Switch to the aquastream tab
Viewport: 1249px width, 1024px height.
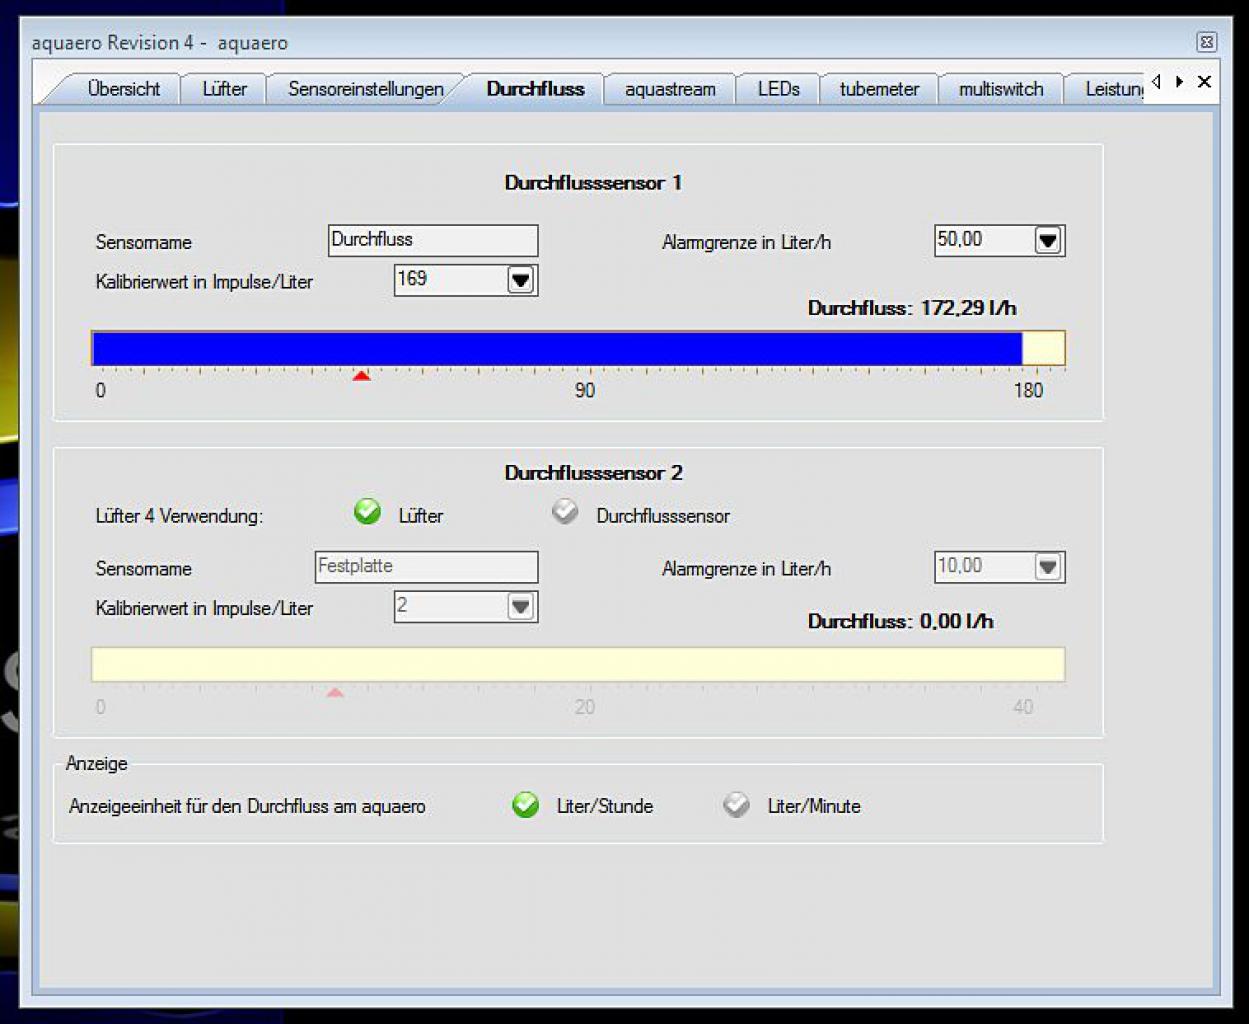(670, 89)
